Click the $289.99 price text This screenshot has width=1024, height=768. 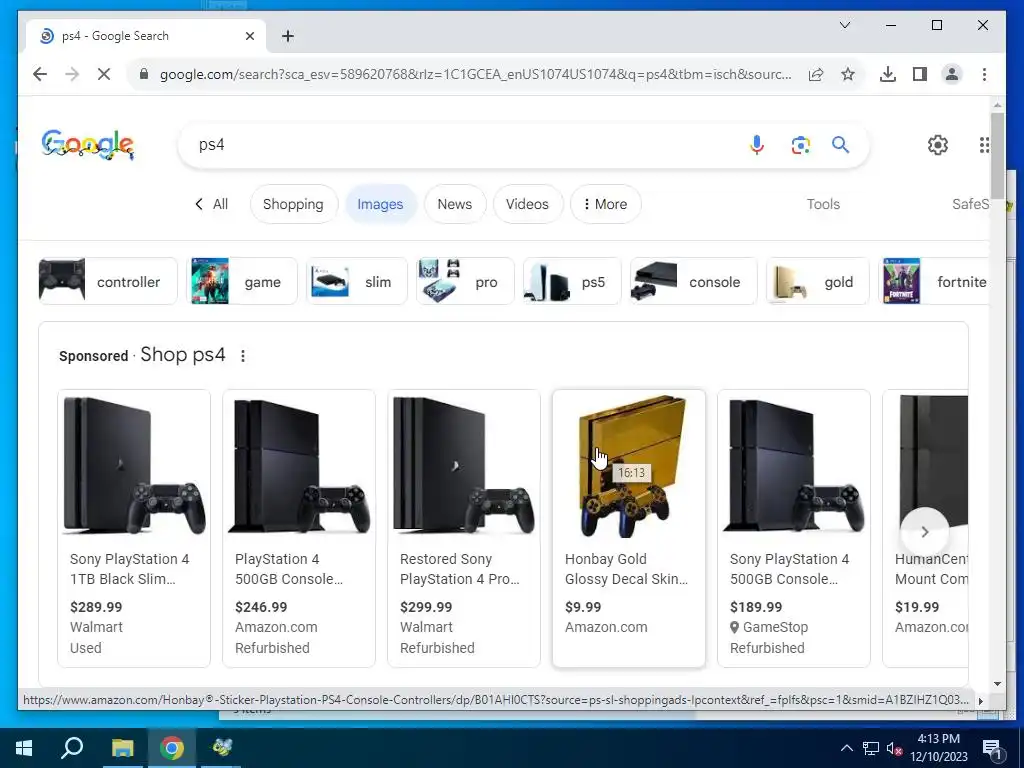pos(96,607)
